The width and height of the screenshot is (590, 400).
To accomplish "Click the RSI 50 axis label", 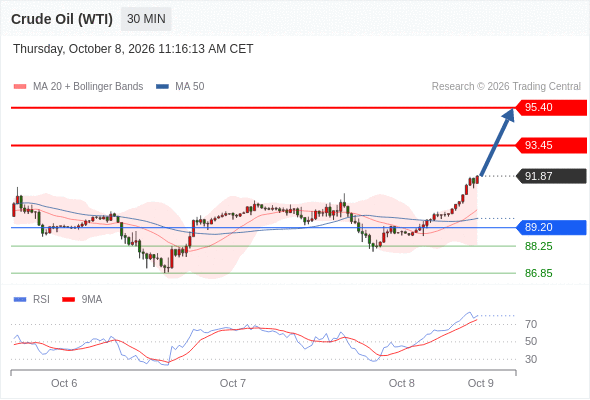I will click(x=531, y=342).
